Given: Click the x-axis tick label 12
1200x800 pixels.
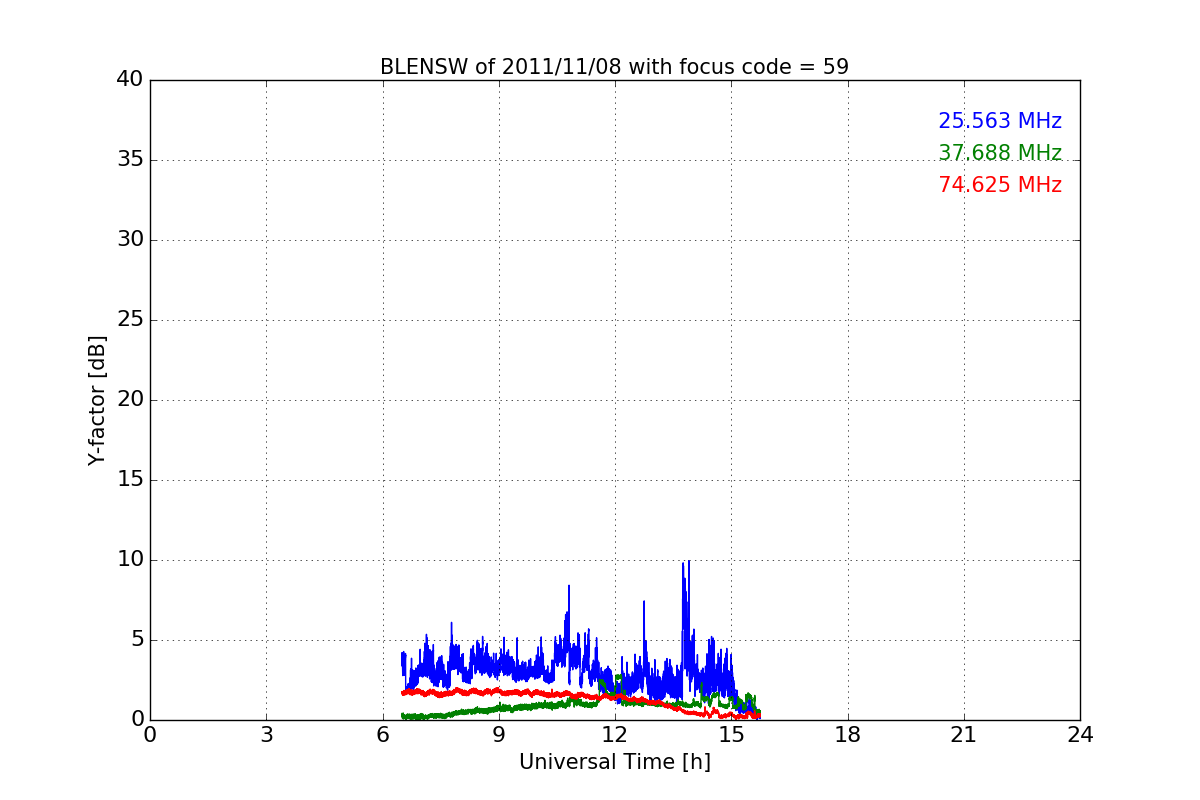Looking at the screenshot, I should pyautogui.click(x=615, y=735).
